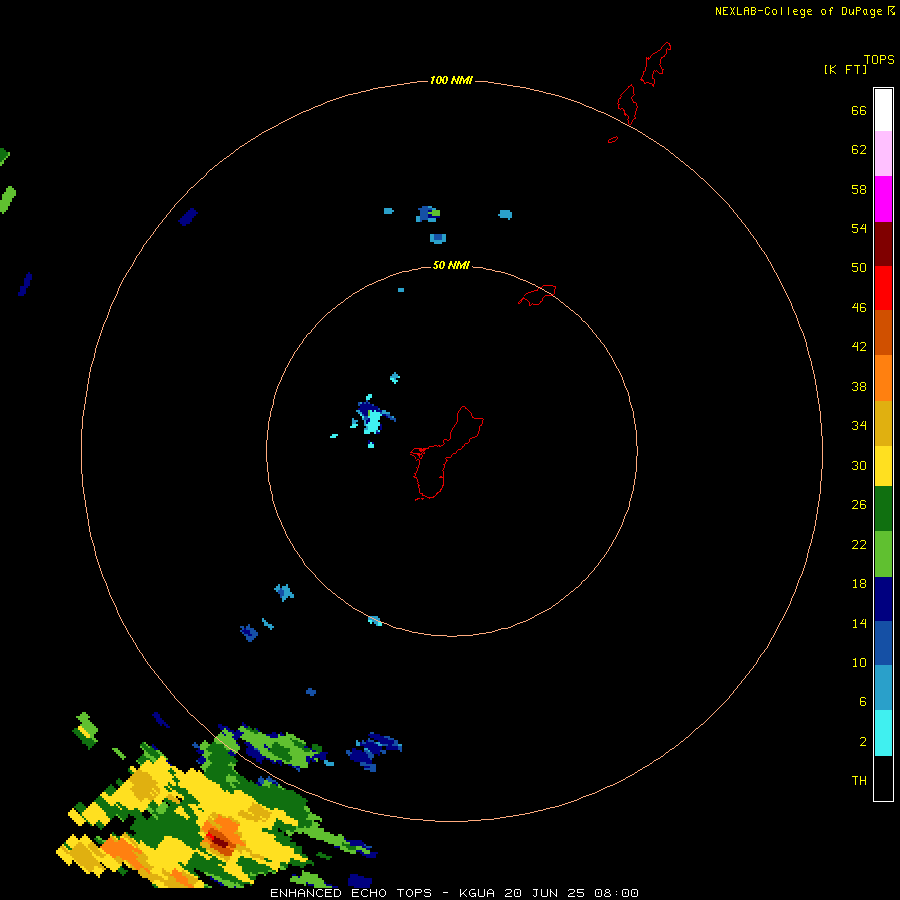
Task: Click the TOPS legend title
Action: (879, 59)
